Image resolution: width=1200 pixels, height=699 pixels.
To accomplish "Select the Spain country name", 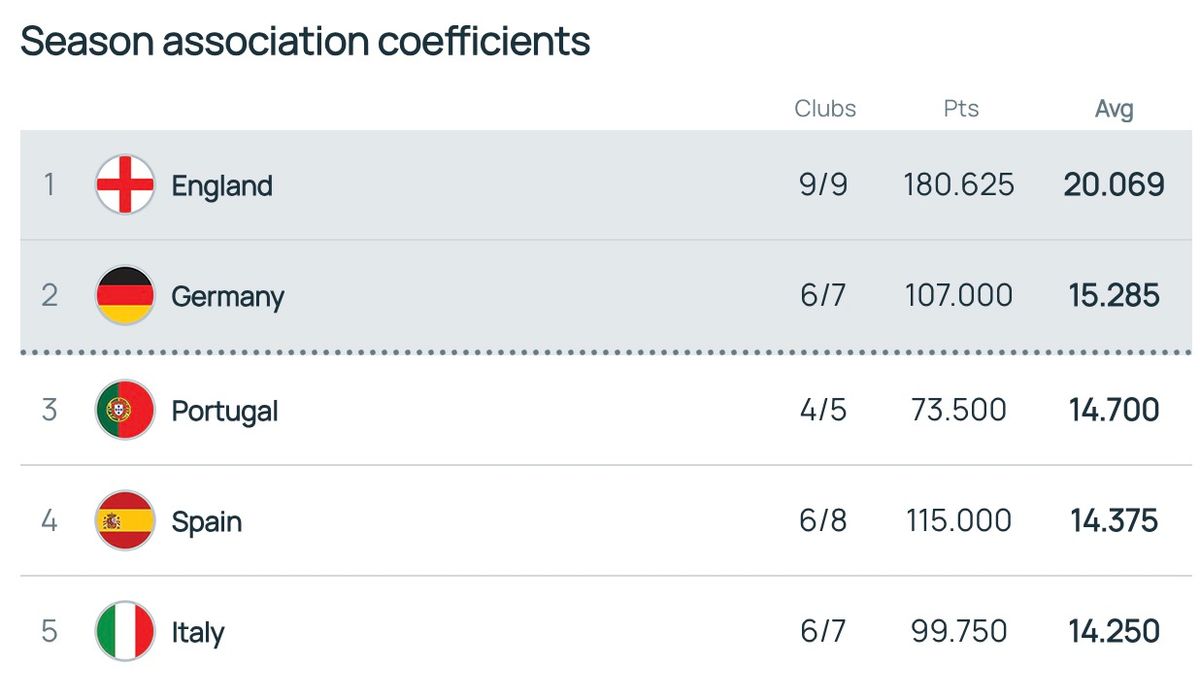I will [207, 522].
